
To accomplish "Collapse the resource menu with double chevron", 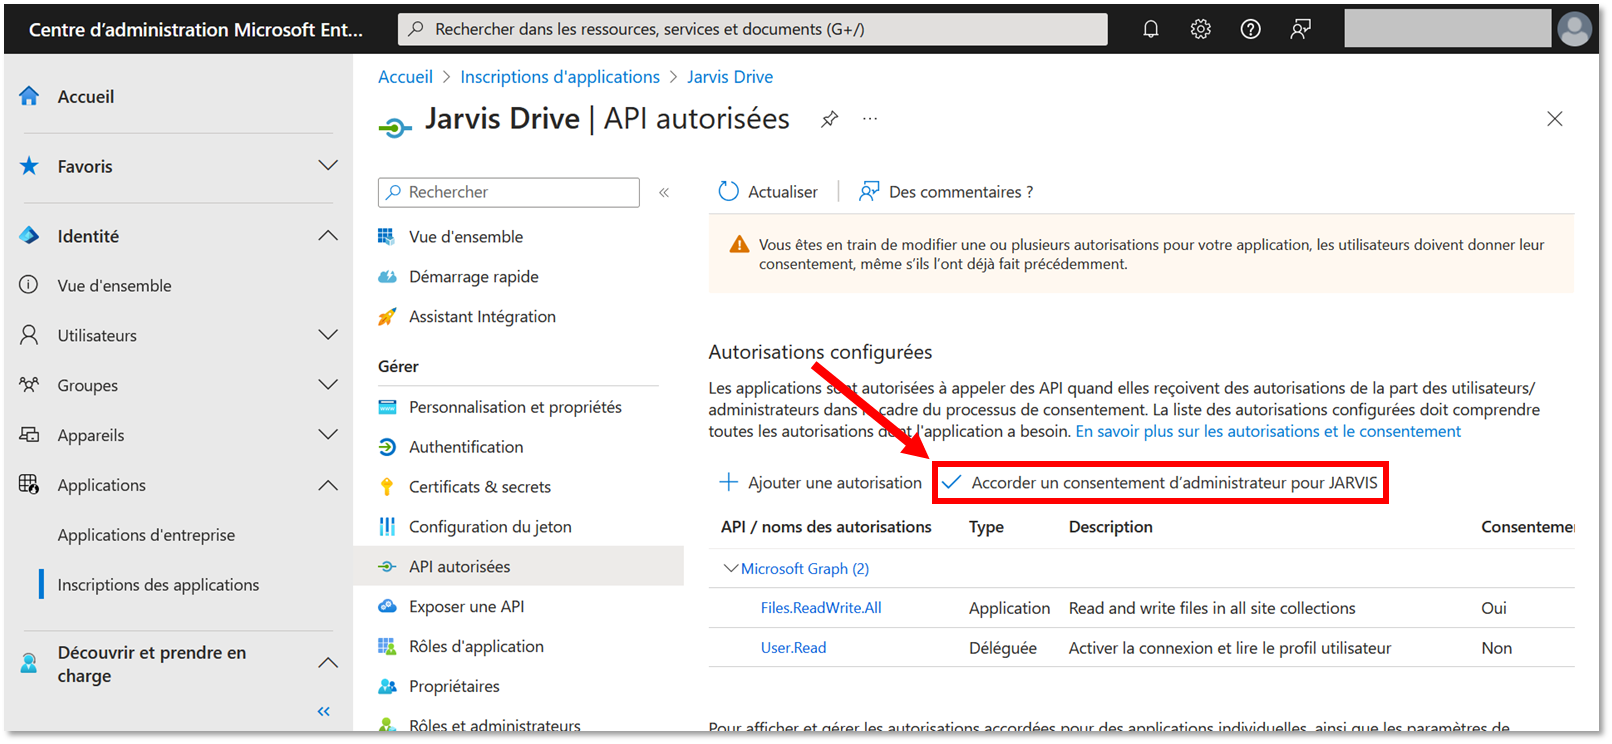I will coord(664,192).
